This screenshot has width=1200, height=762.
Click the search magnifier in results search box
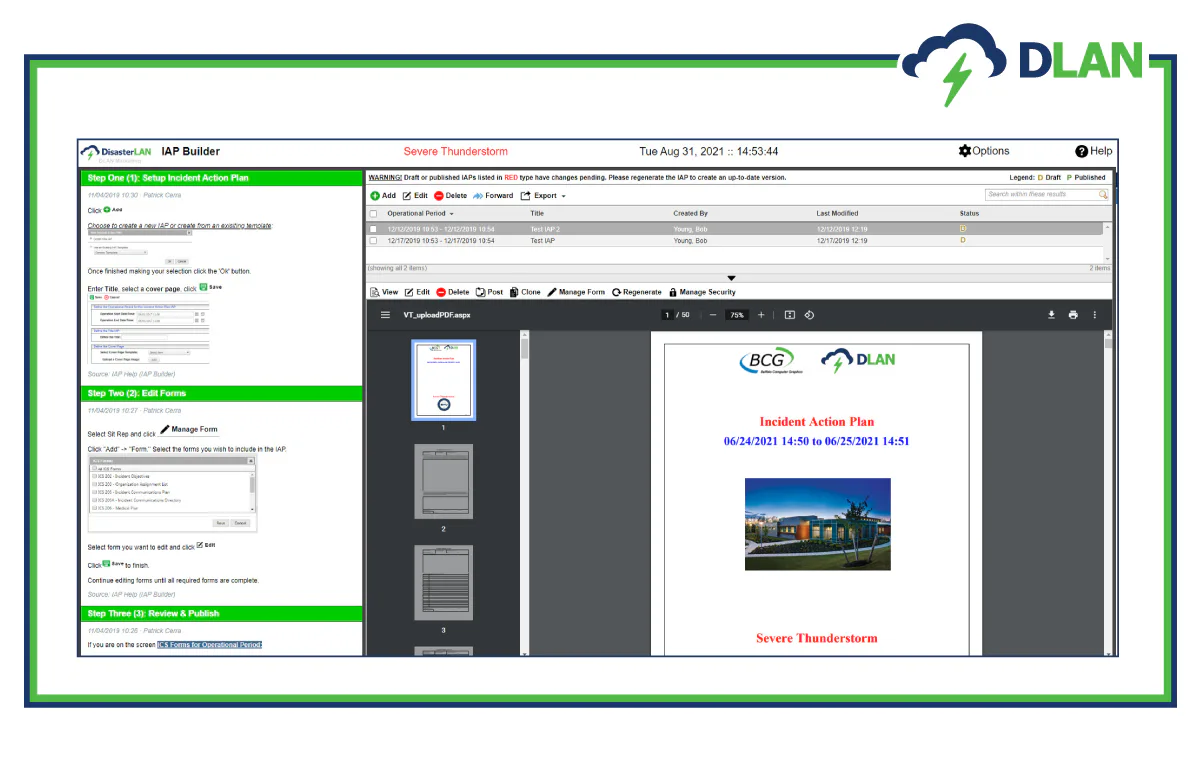tap(1103, 195)
